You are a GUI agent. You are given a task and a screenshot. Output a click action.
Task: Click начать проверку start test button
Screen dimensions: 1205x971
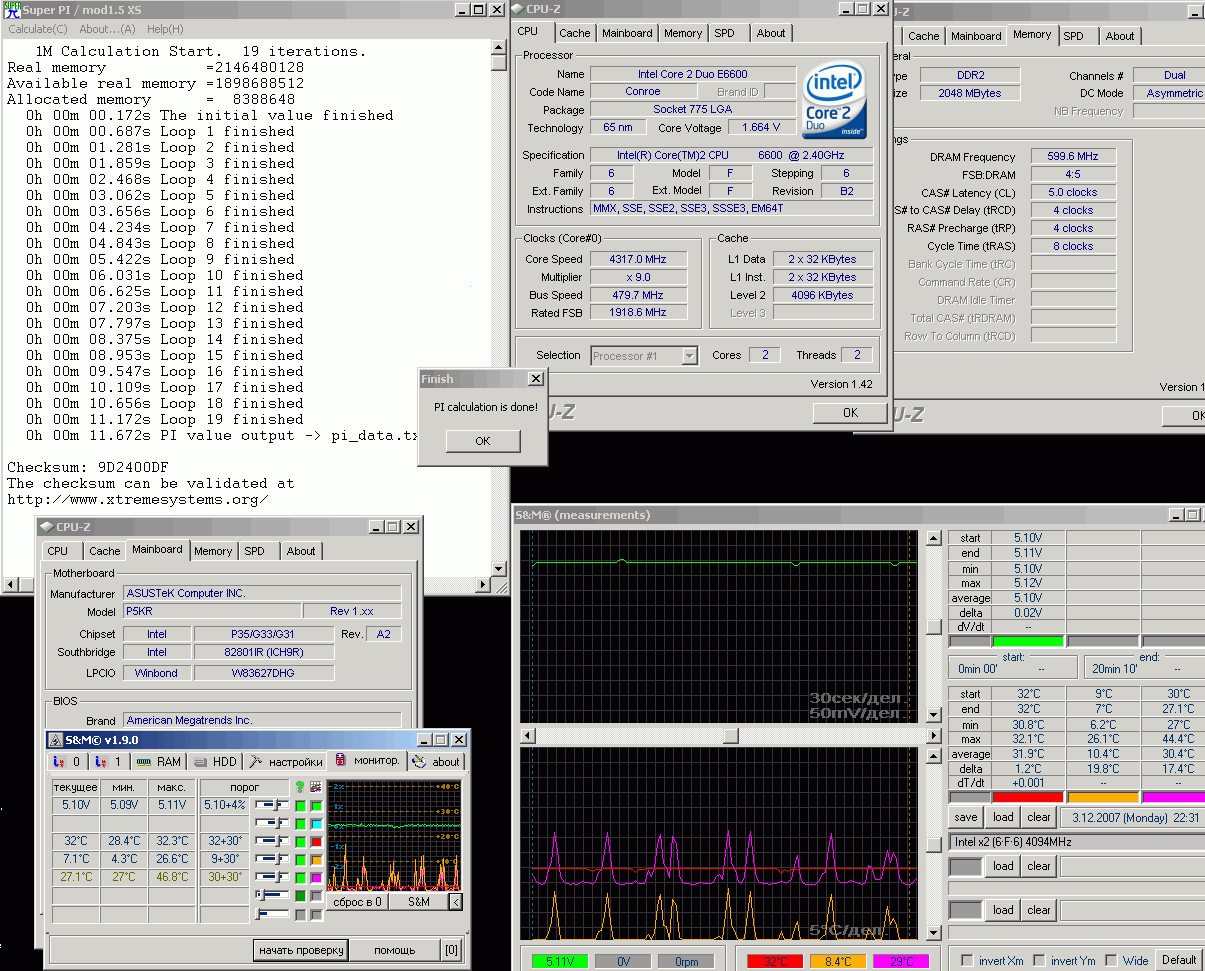(x=301, y=949)
